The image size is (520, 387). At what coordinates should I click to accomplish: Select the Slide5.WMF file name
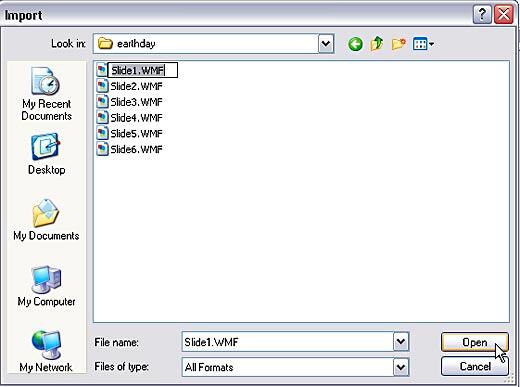(136, 133)
